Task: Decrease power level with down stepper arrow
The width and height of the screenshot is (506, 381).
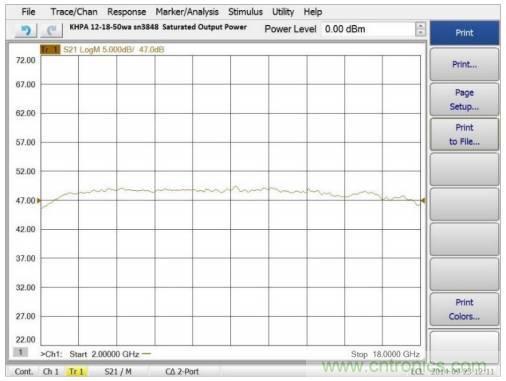Action: pos(420,33)
